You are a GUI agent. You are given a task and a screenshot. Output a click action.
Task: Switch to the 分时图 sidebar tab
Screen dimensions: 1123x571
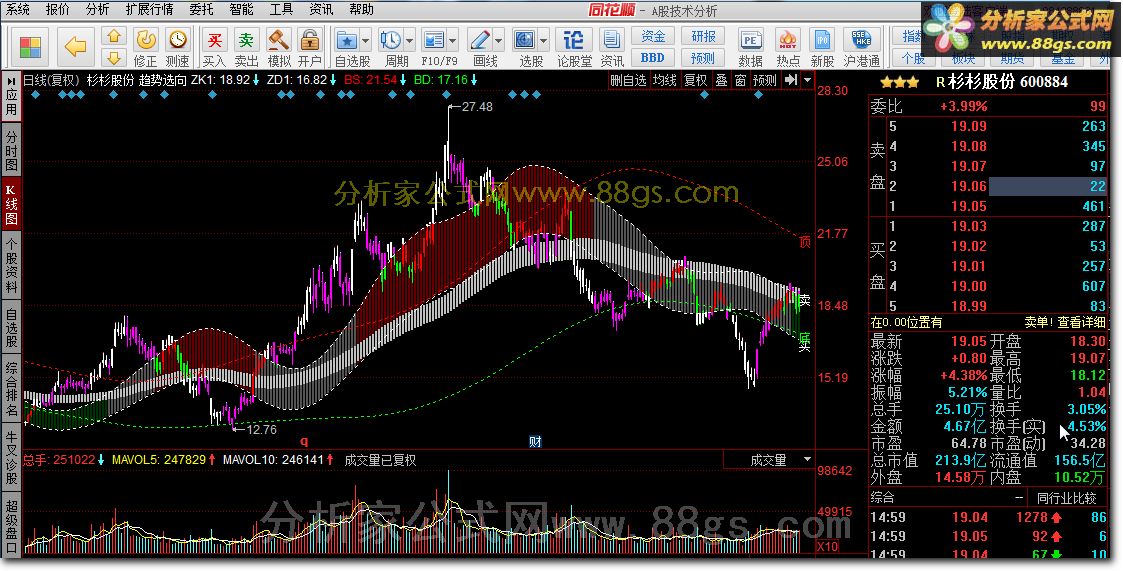[x=11, y=150]
